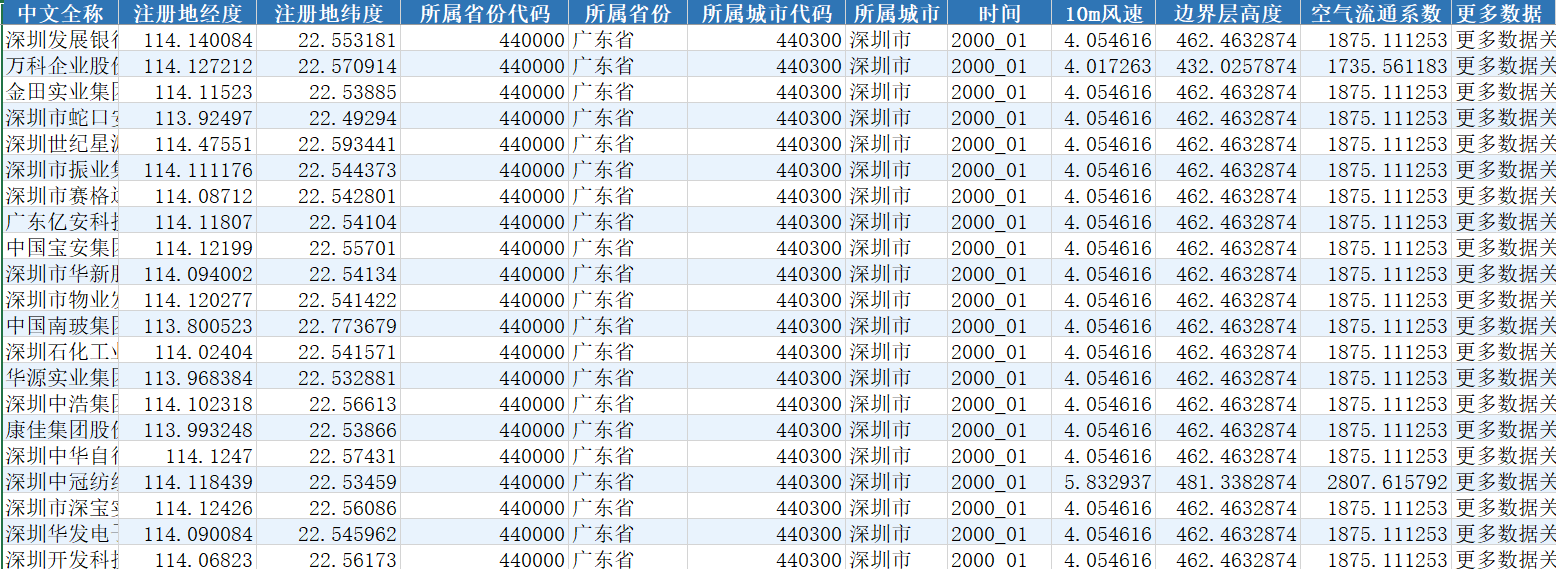Click 所属城市代码 440300 in the 康佳集团 row
The height and width of the screenshot is (569, 1556).
pyautogui.click(x=766, y=431)
